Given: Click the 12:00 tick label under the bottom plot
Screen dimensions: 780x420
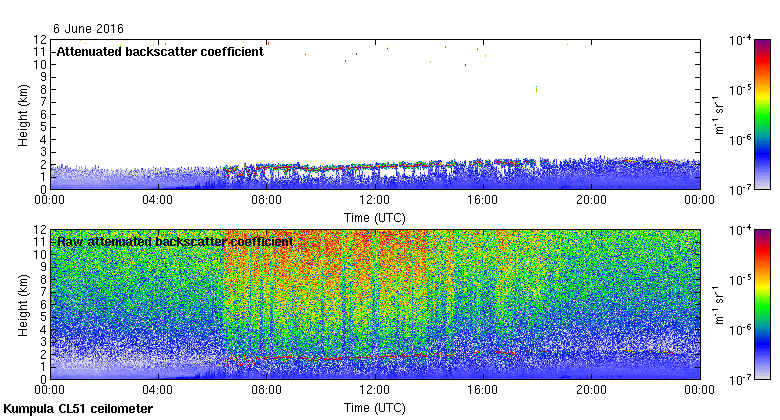Looking at the screenshot, I should click(x=375, y=390).
